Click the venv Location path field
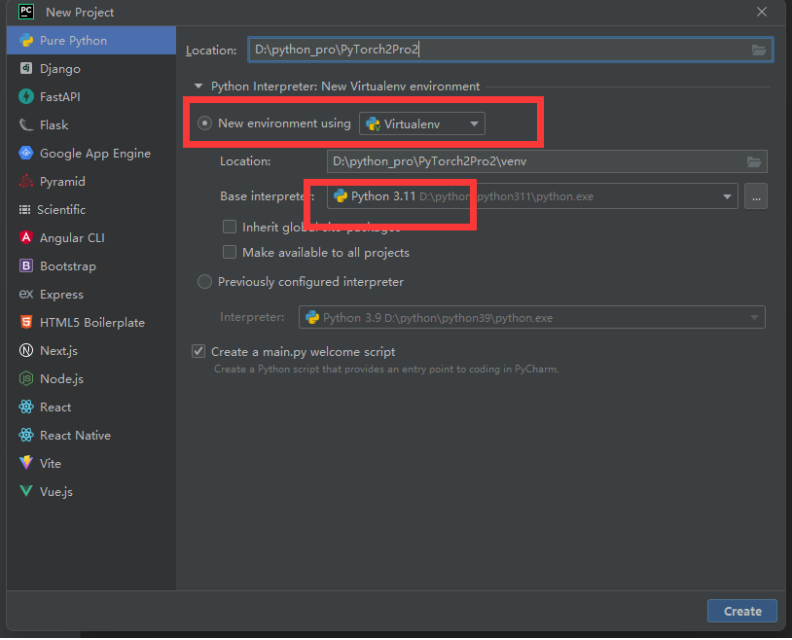This screenshot has width=792, height=640. tap(547, 162)
